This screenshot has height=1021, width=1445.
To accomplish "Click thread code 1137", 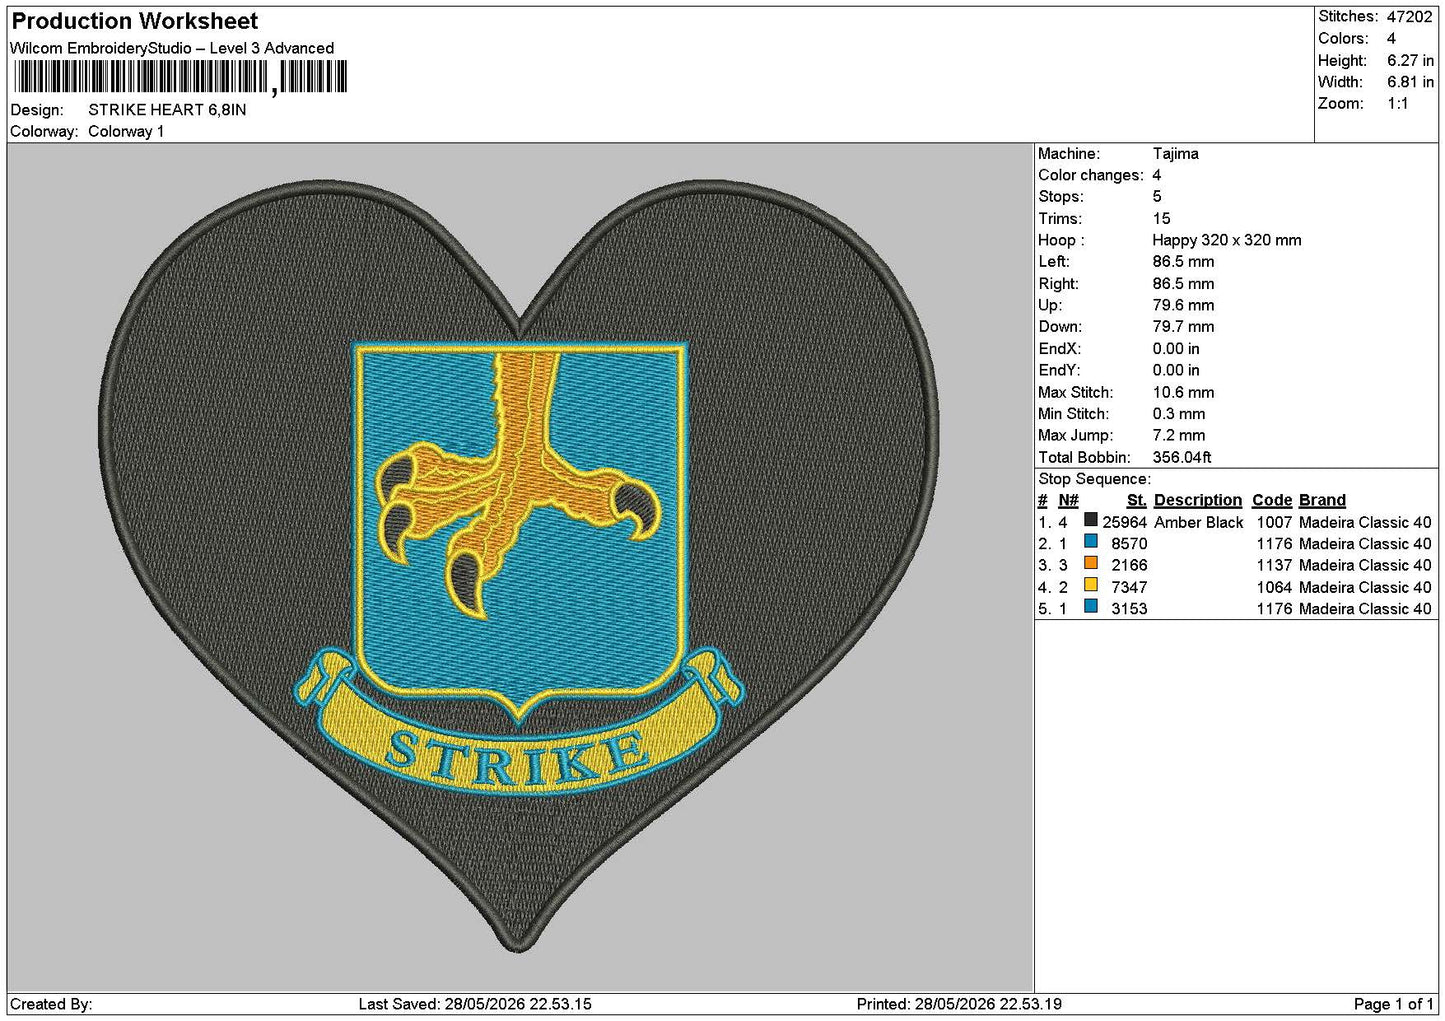I will pos(1274,566).
